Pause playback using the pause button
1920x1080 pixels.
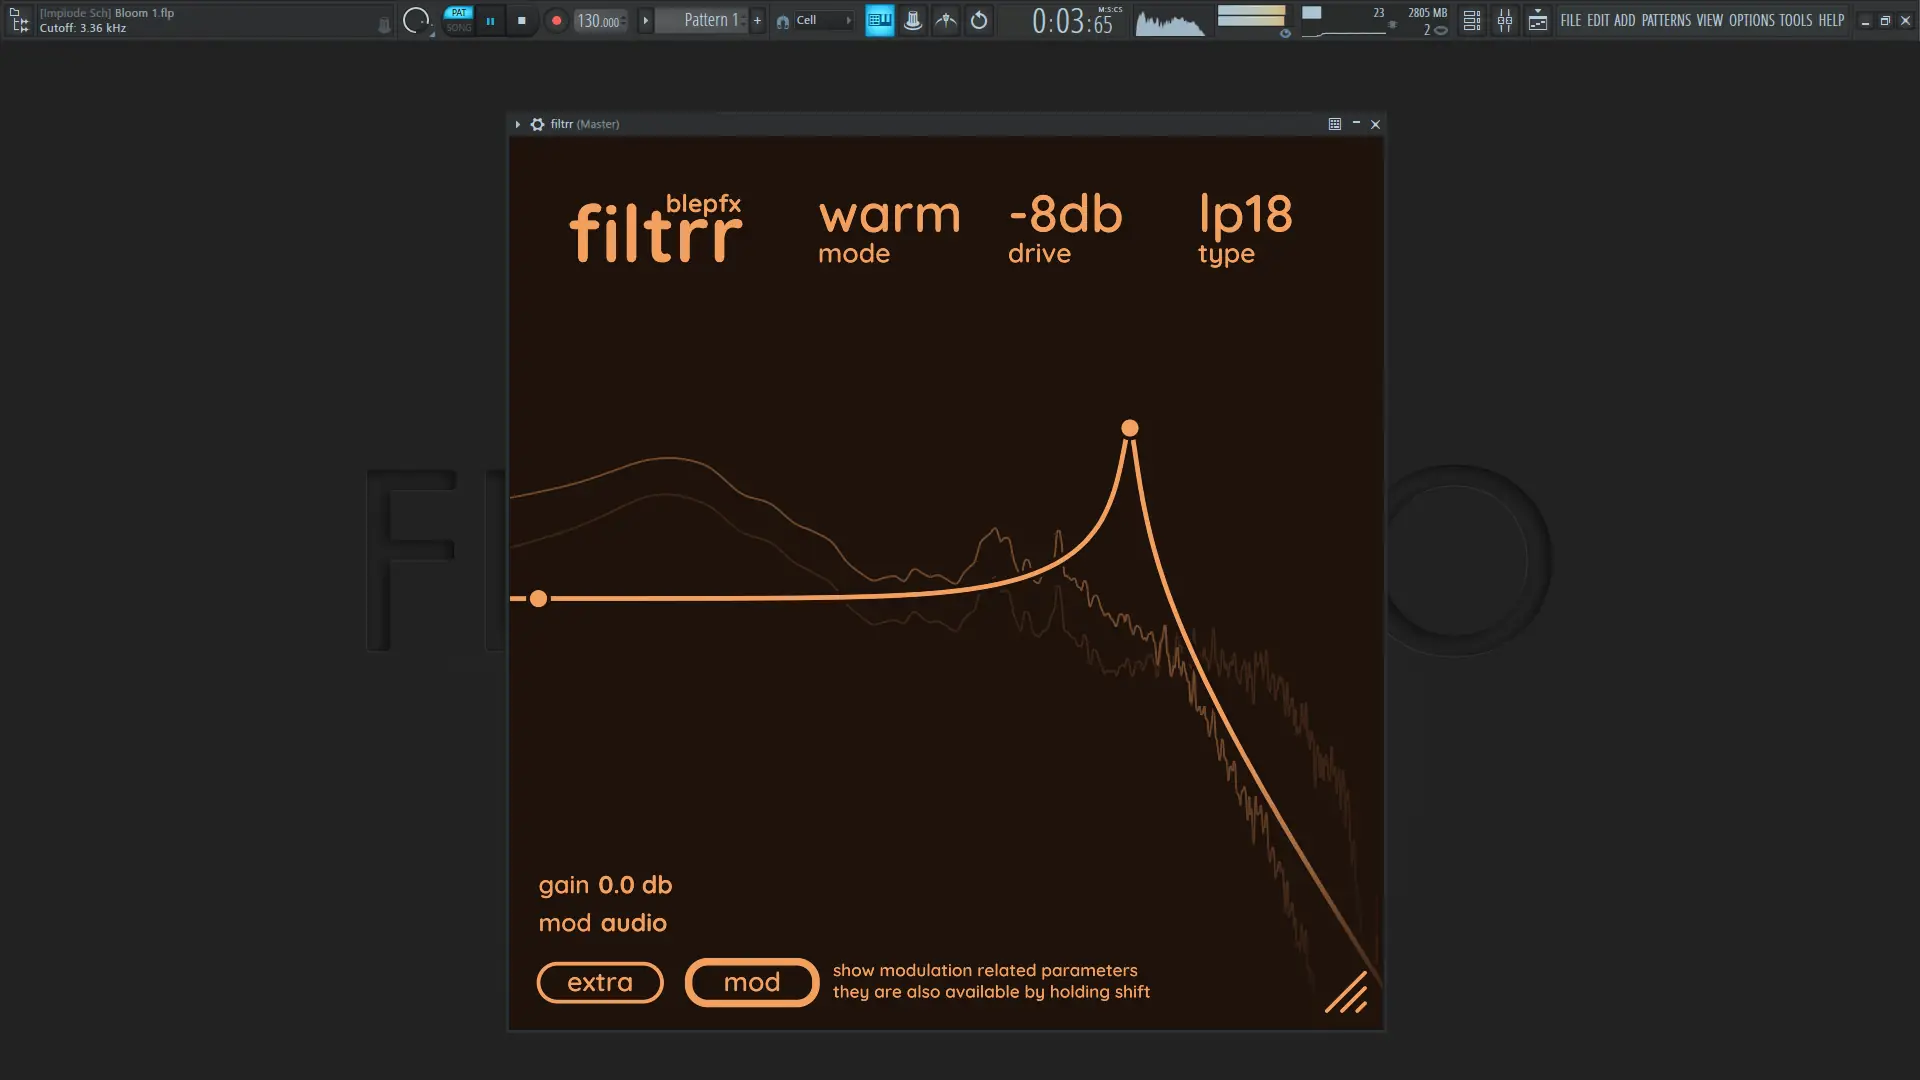[x=490, y=20]
